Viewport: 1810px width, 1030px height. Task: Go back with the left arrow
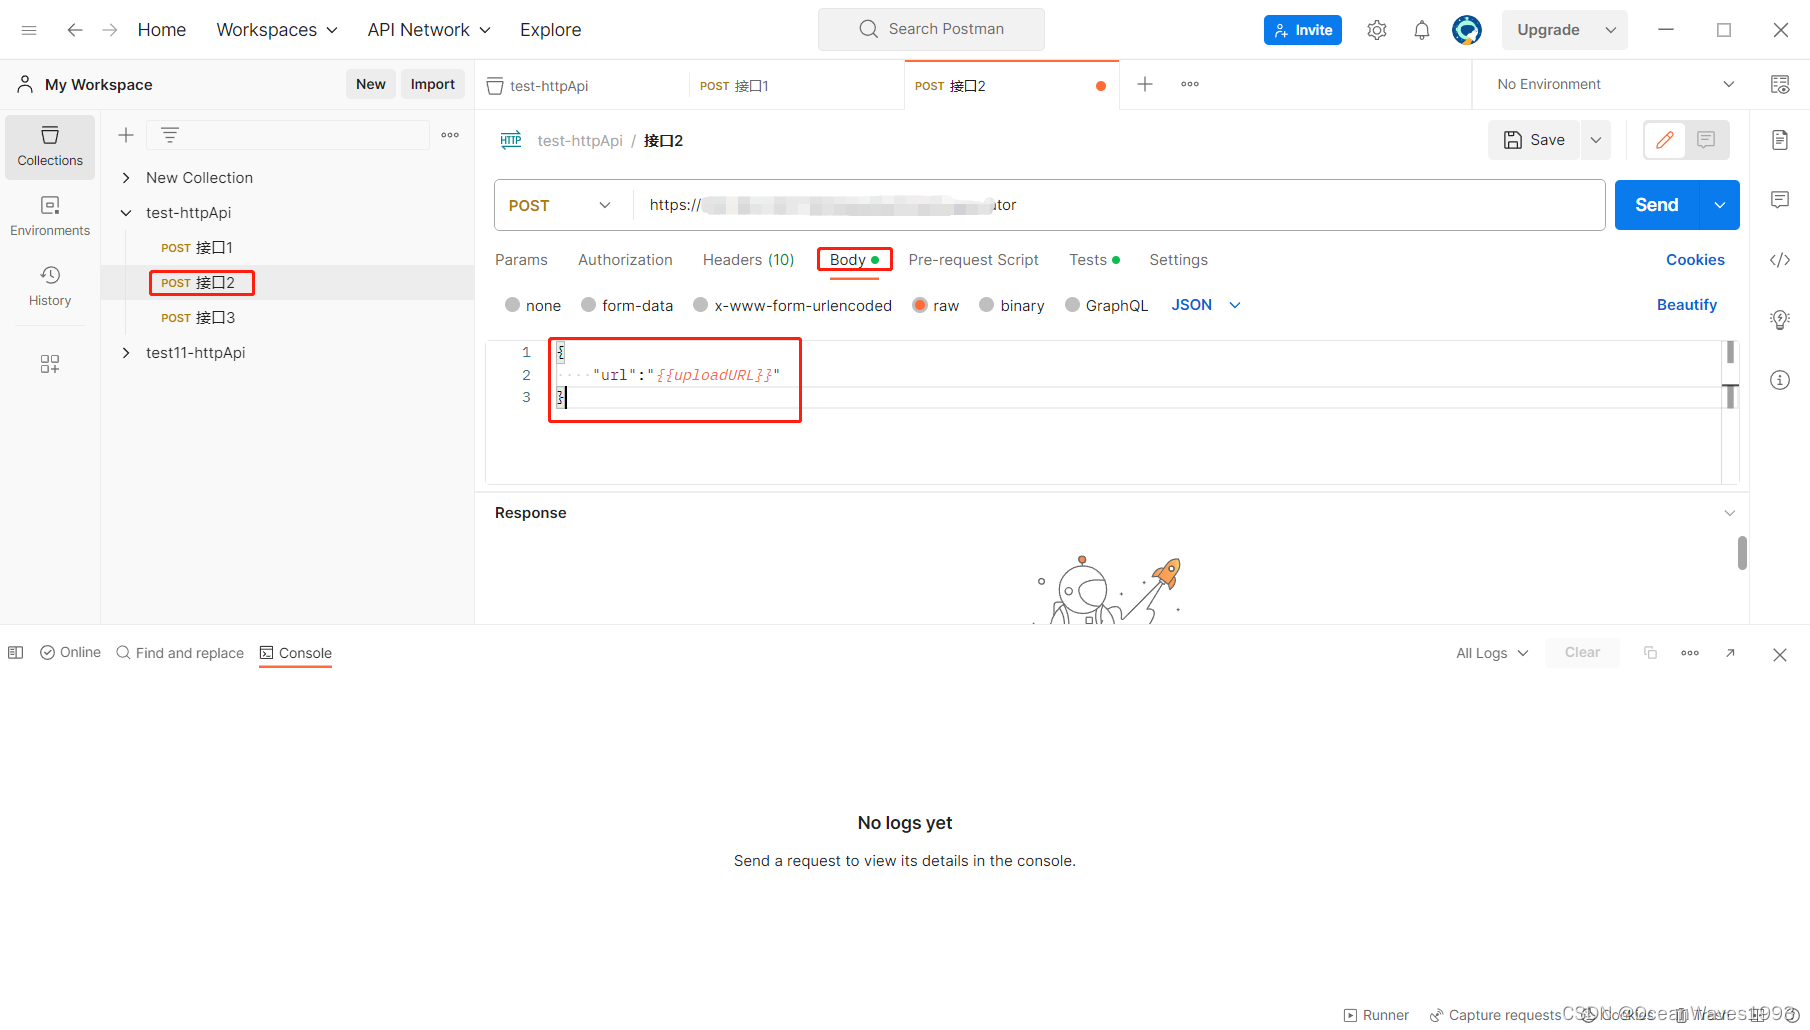point(75,30)
